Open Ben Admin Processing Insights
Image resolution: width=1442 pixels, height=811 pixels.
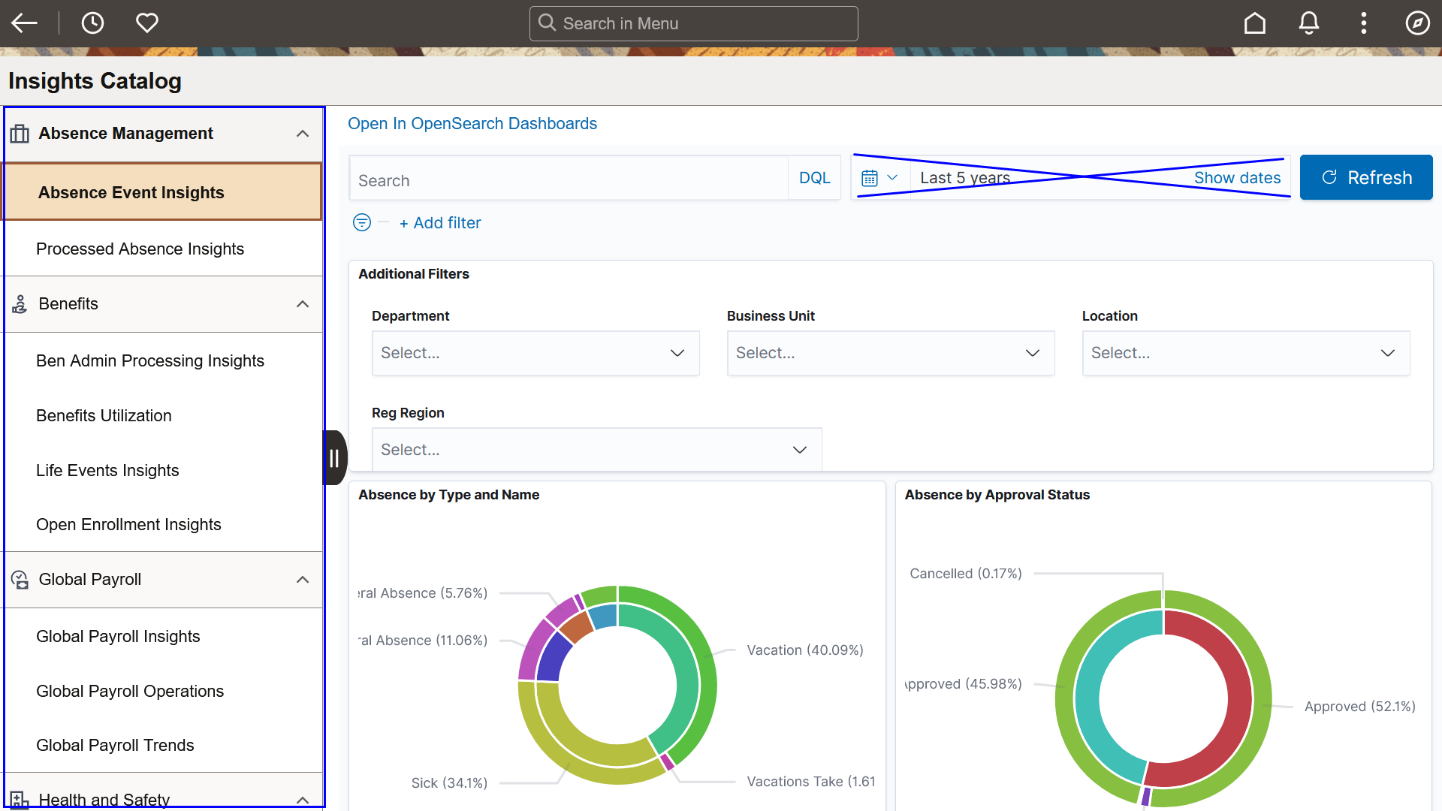click(x=162, y=361)
